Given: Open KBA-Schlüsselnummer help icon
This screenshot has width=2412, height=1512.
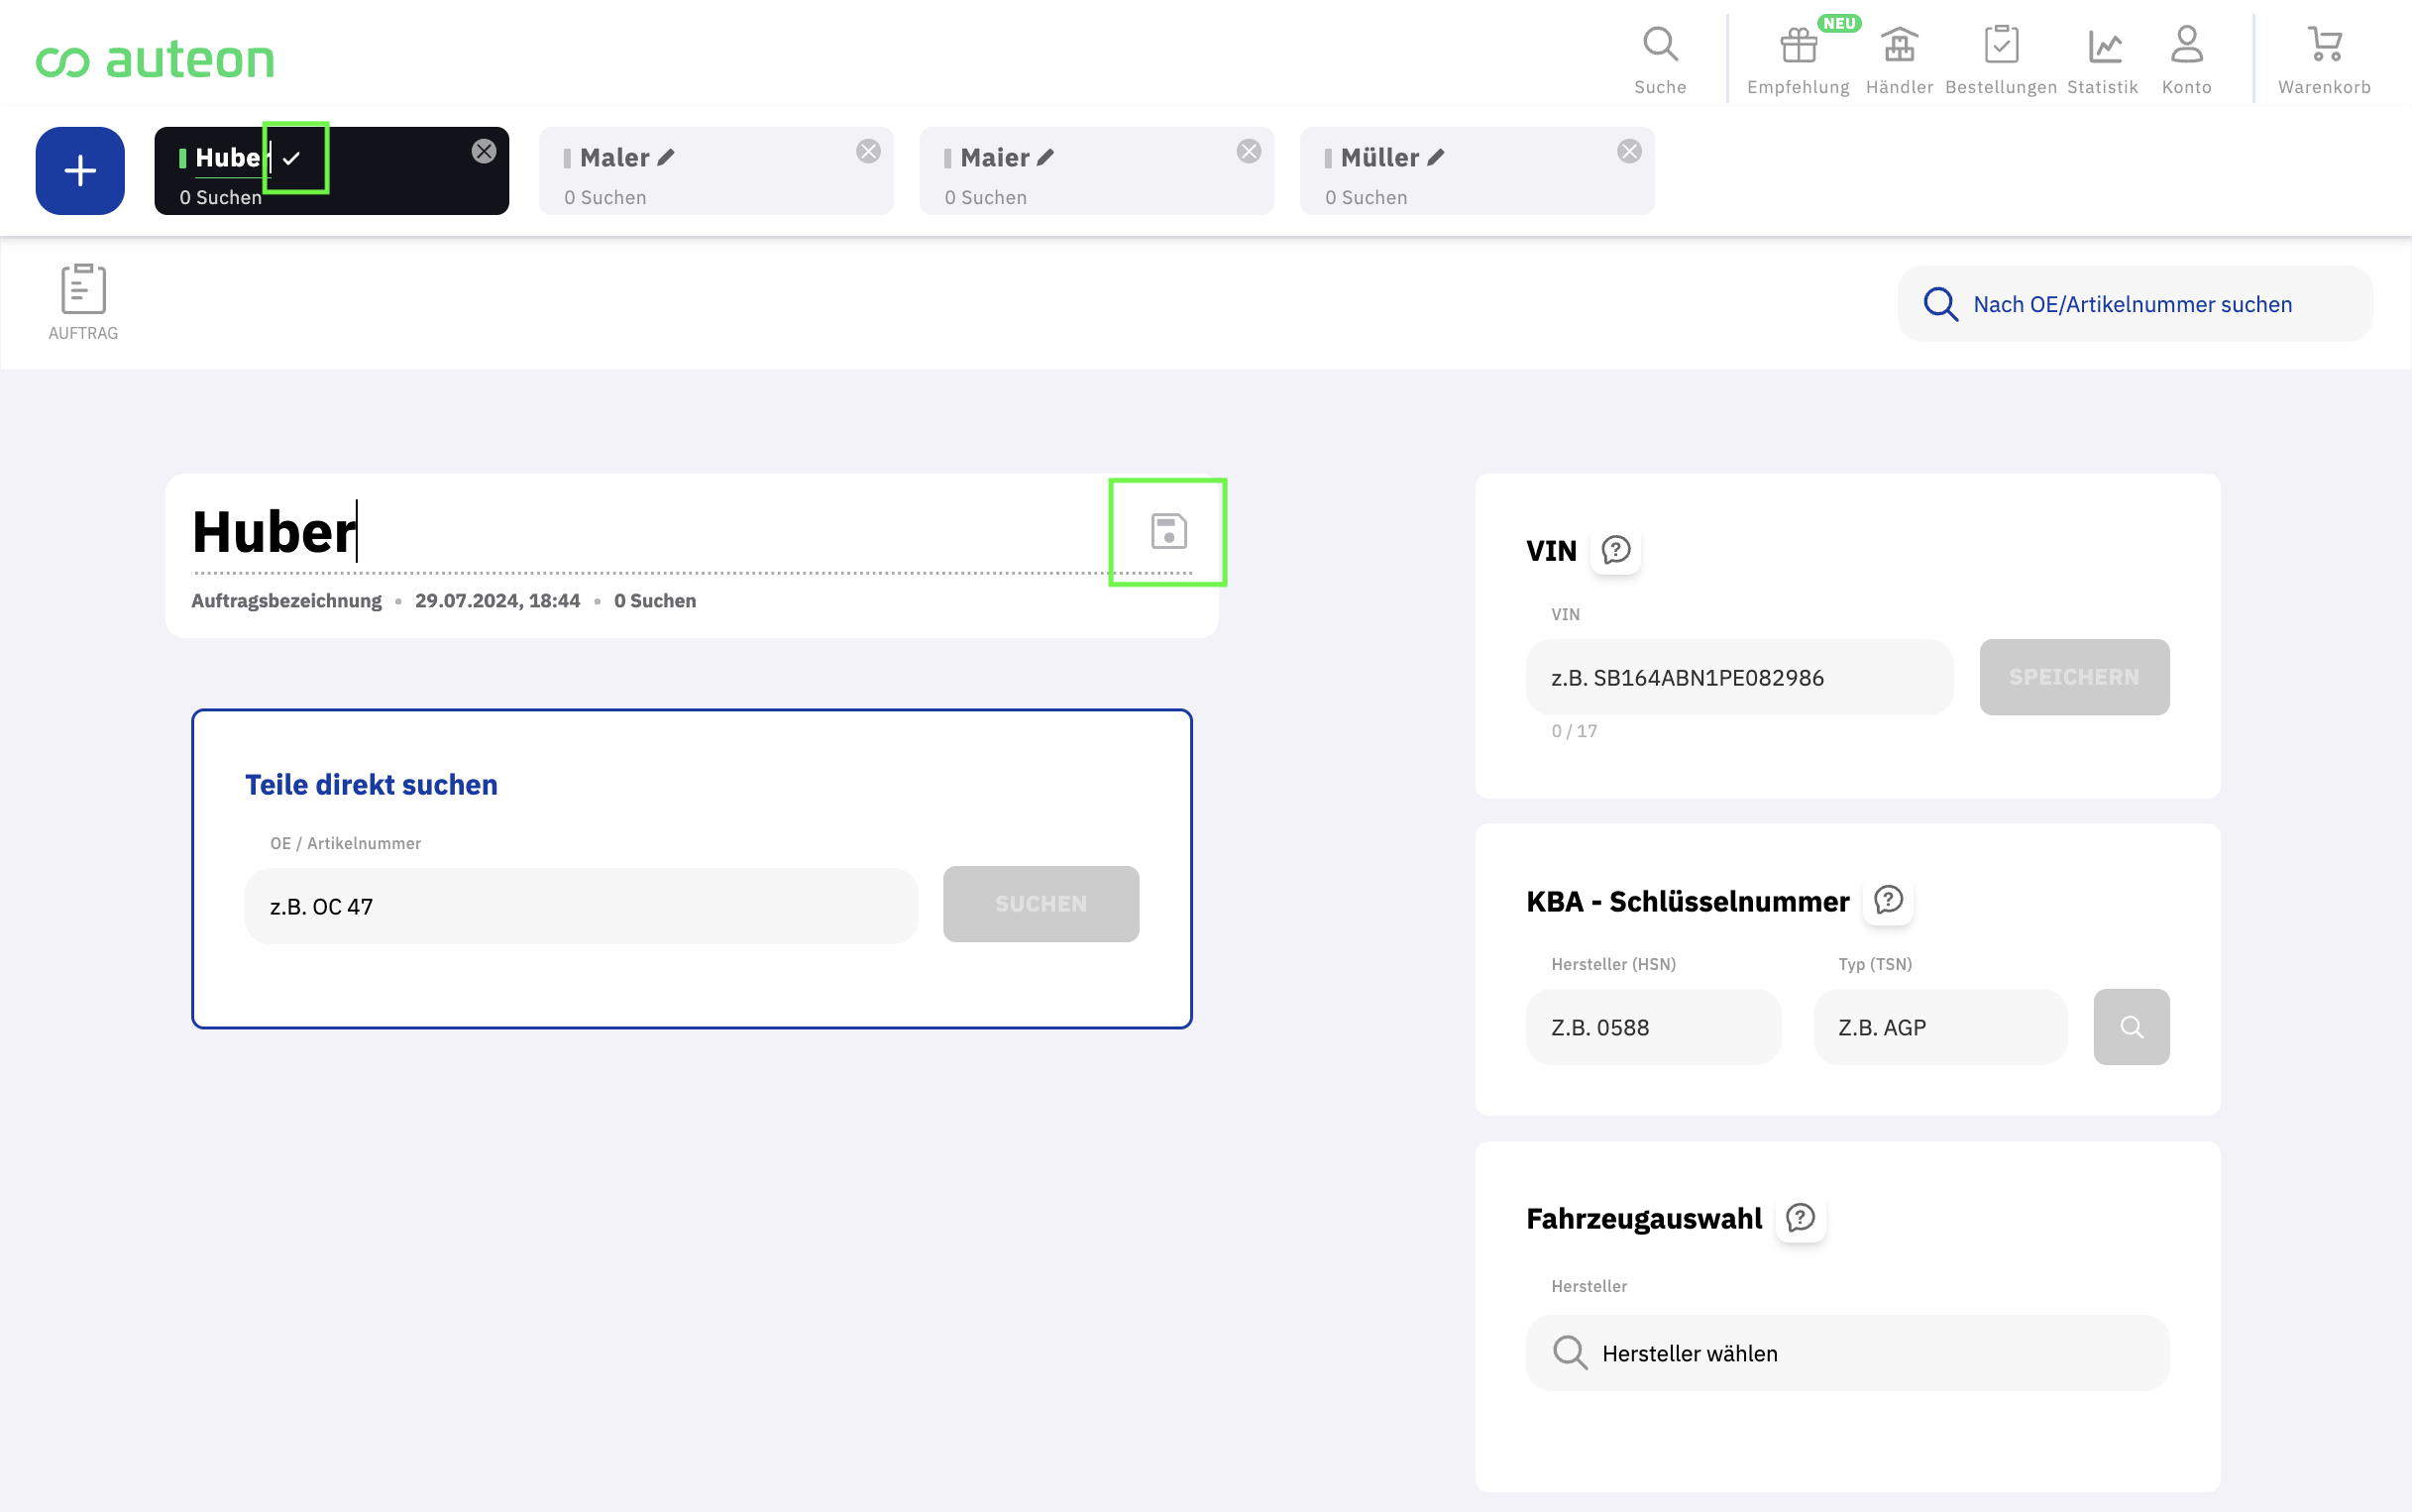Looking at the screenshot, I should pyautogui.click(x=1888, y=900).
